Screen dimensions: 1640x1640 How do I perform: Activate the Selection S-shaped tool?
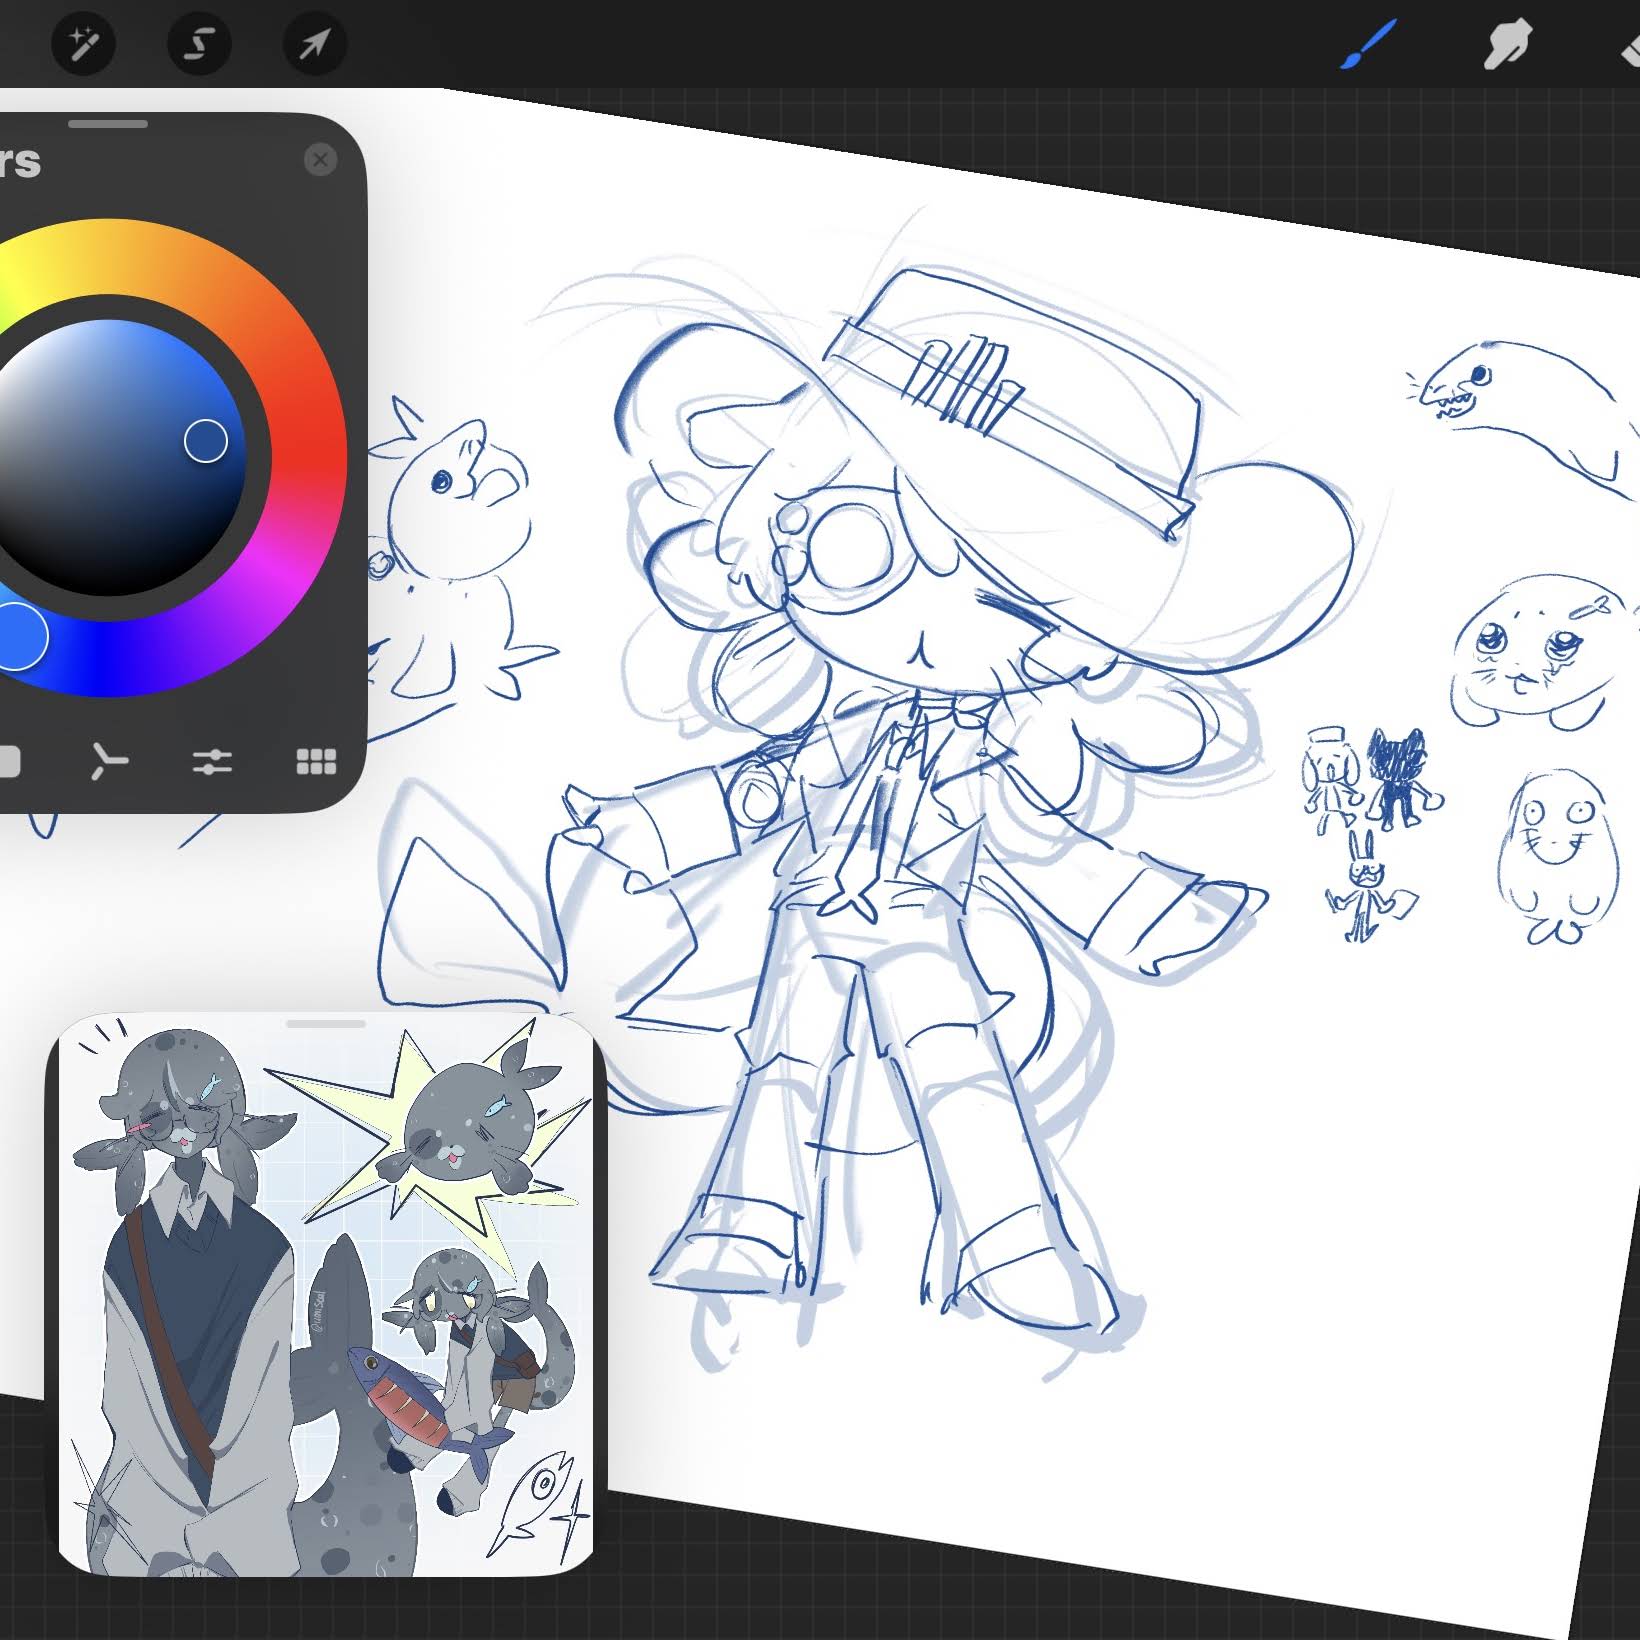tap(199, 44)
